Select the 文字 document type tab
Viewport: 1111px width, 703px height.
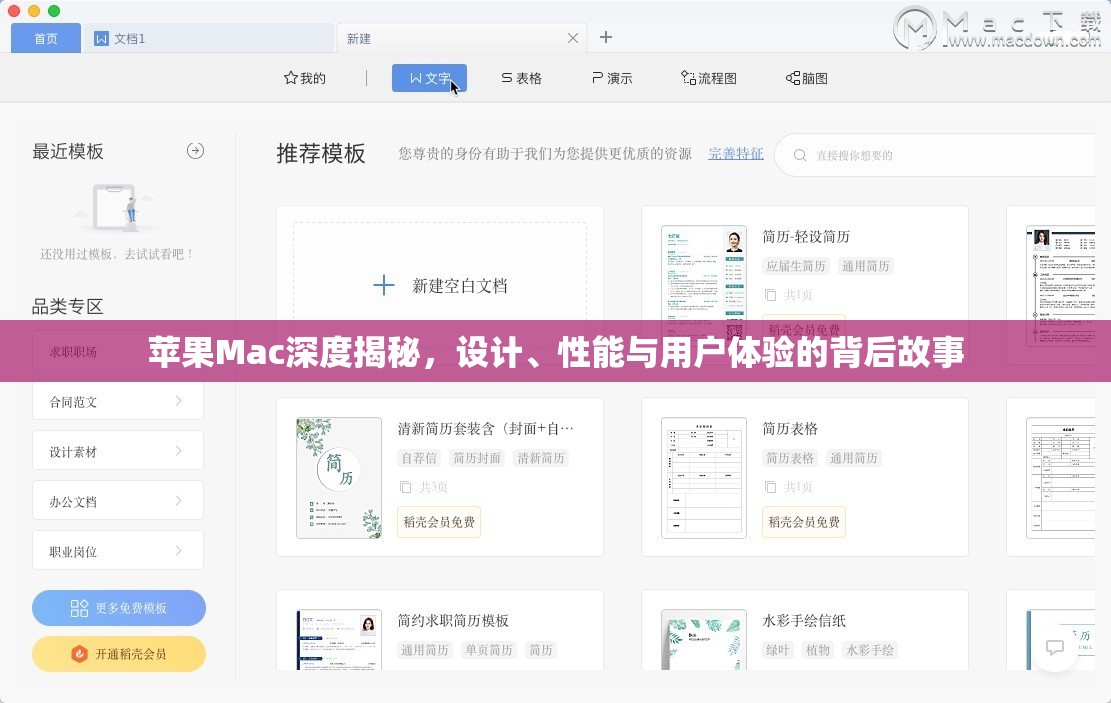(429, 78)
